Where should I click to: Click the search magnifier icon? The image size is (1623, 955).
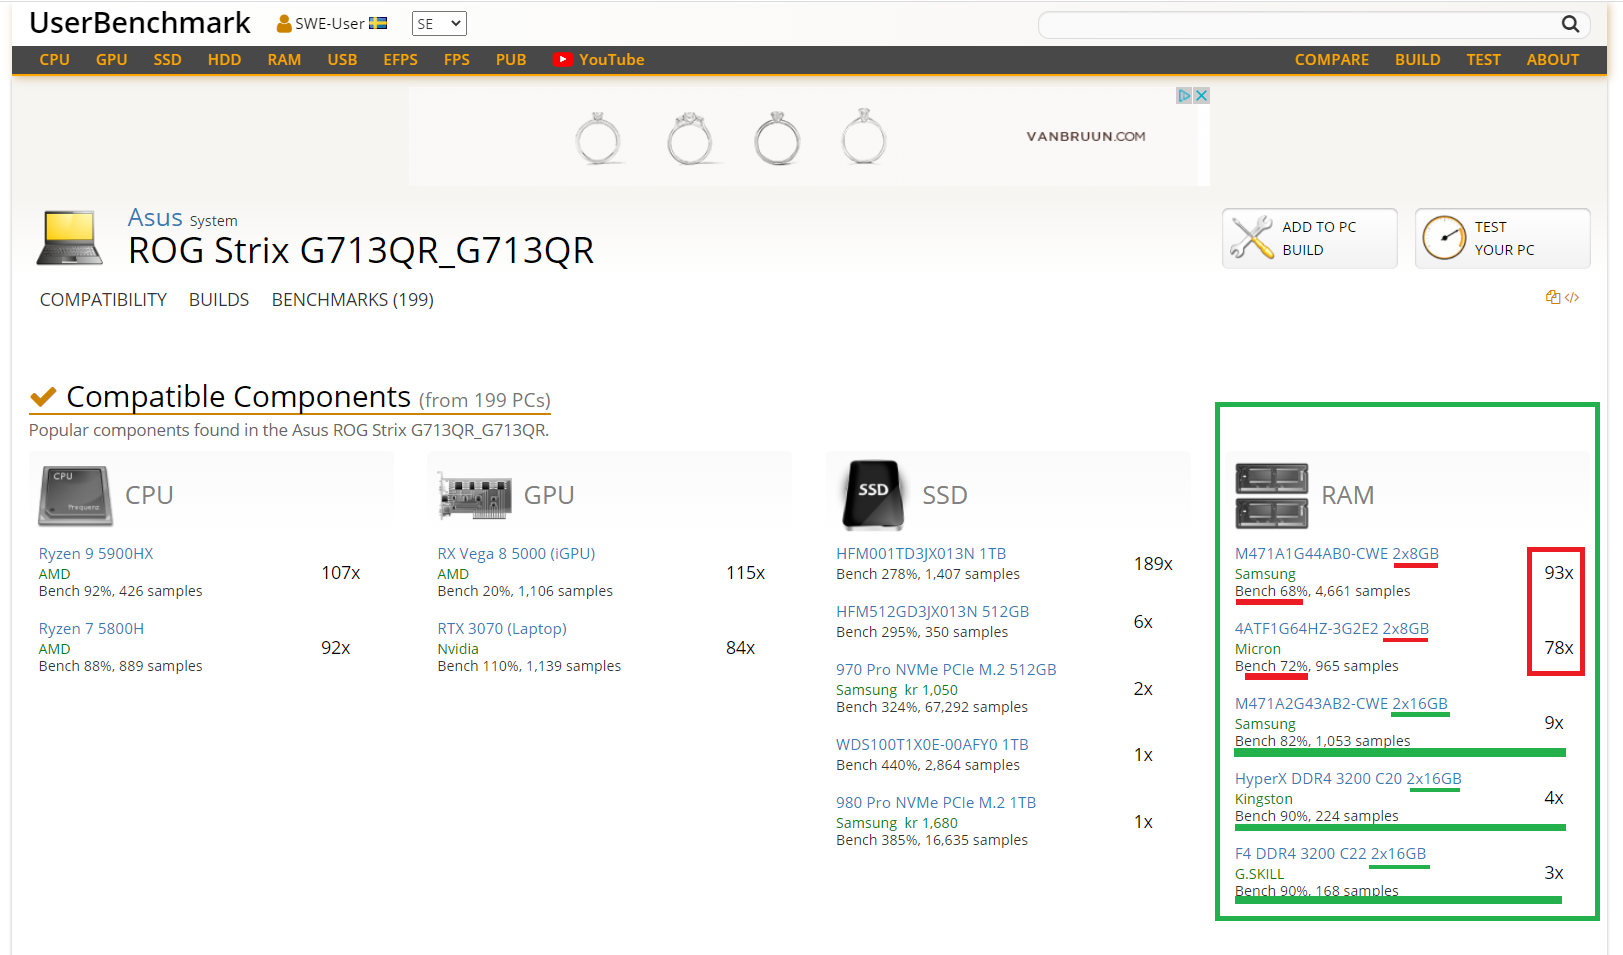(1570, 24)
